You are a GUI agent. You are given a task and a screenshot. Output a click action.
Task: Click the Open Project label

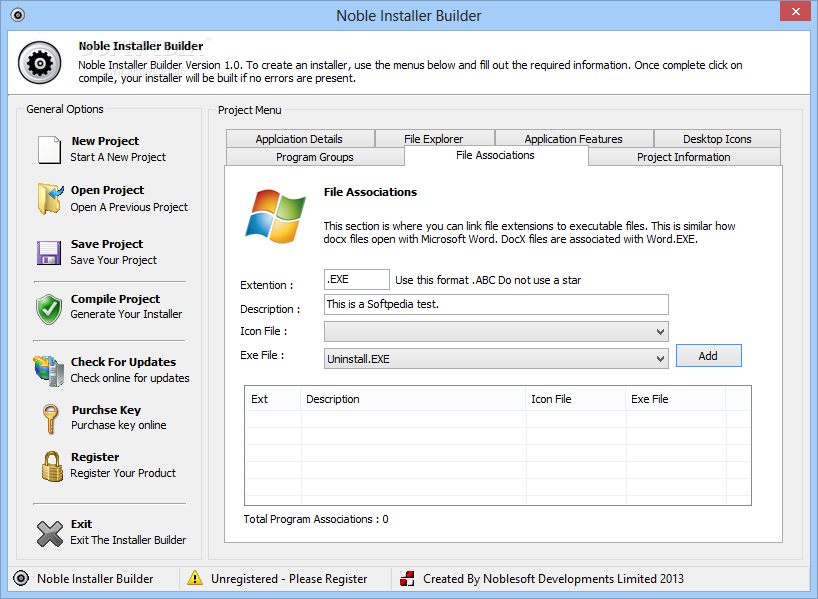pos(107,190)
